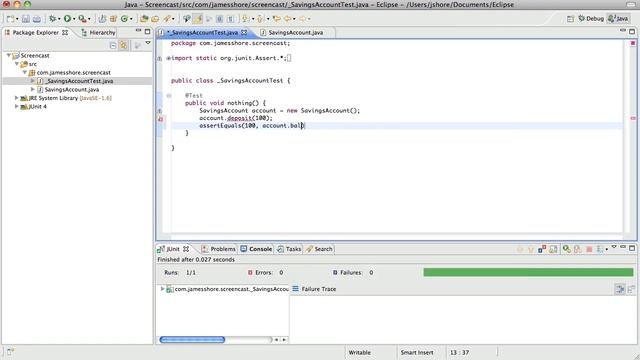640x360 pixels.
Task: Select the JUnit view tab
Action: pyautogui.click(x=173, y=249)
